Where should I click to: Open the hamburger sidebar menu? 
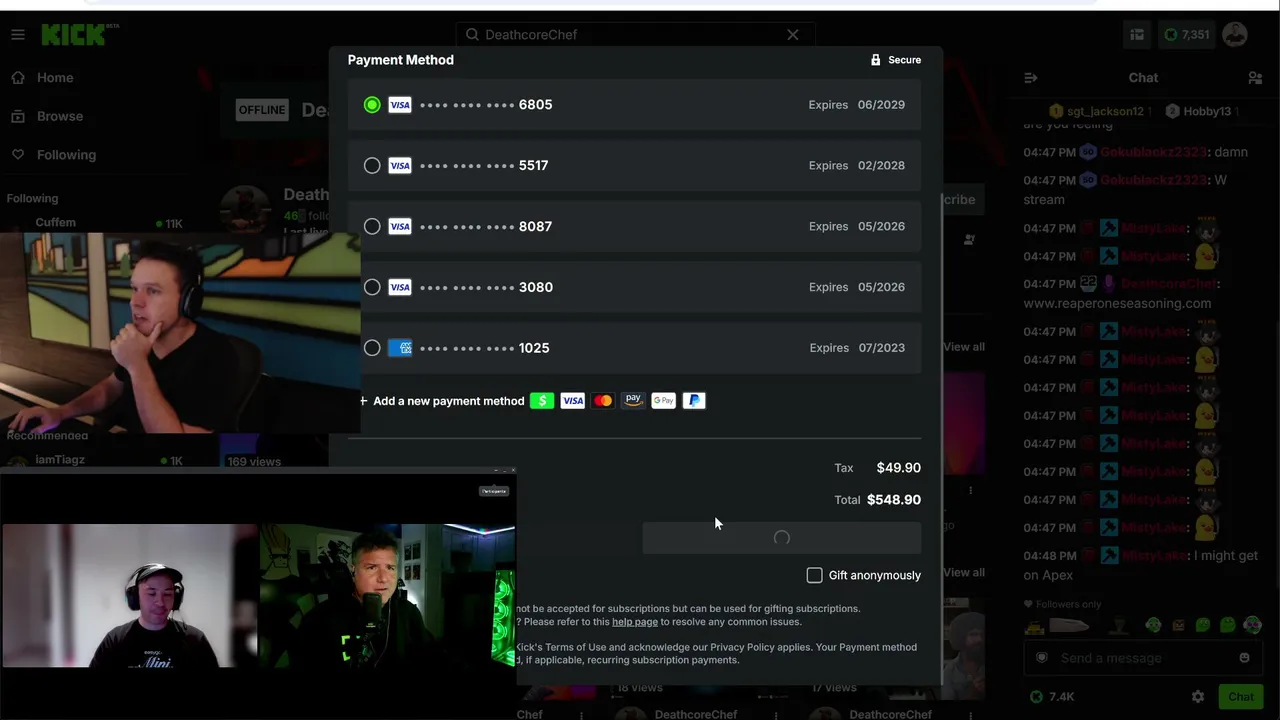(x=18, y=35)
